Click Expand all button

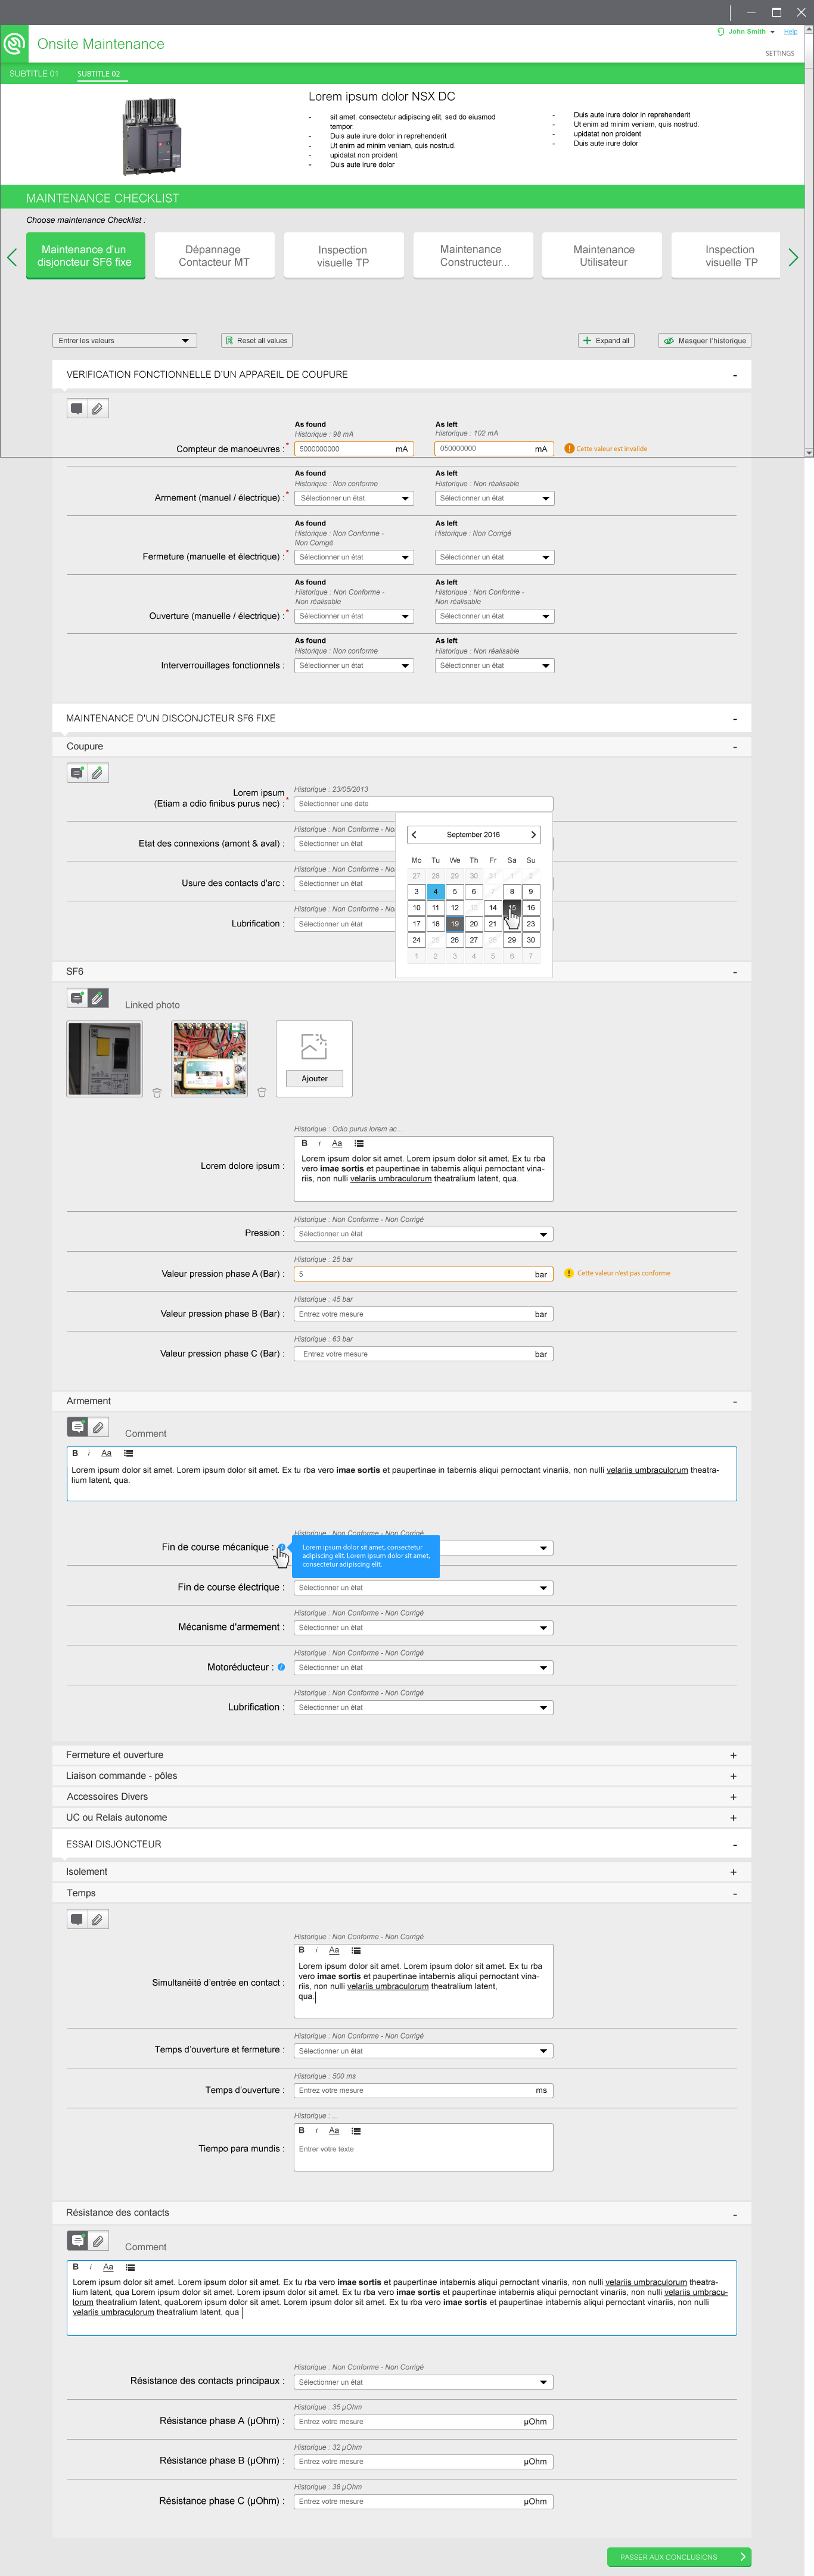coord(606,340)
